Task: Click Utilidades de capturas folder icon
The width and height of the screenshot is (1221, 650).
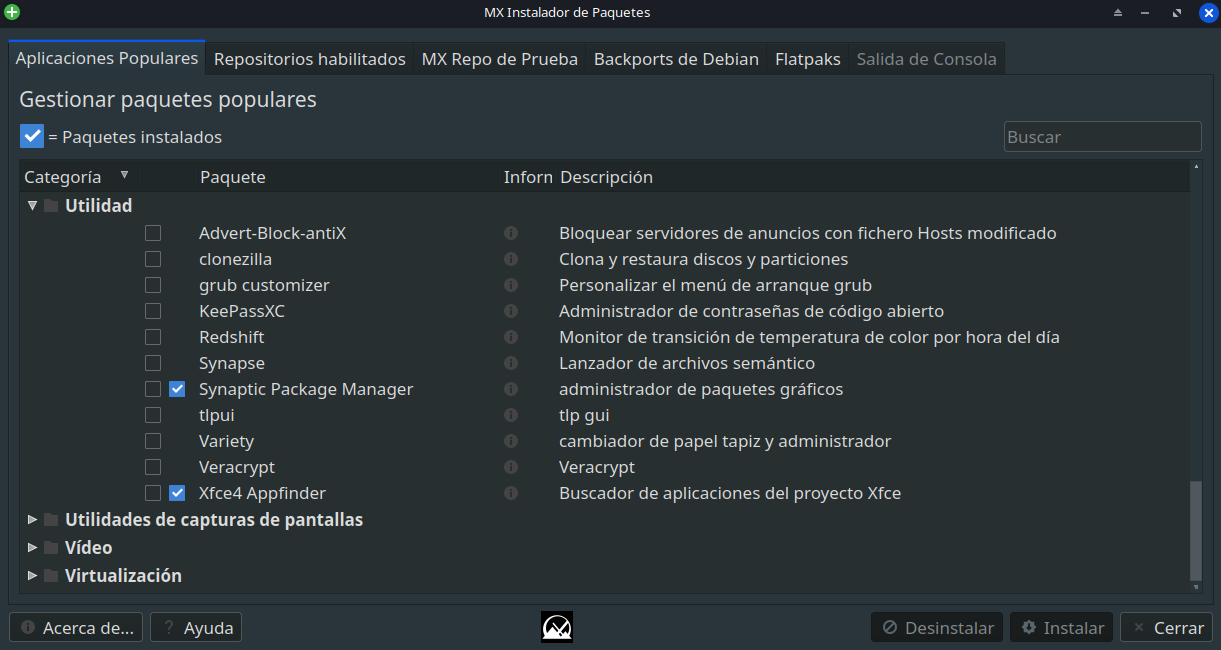Action: pos(51,520)
